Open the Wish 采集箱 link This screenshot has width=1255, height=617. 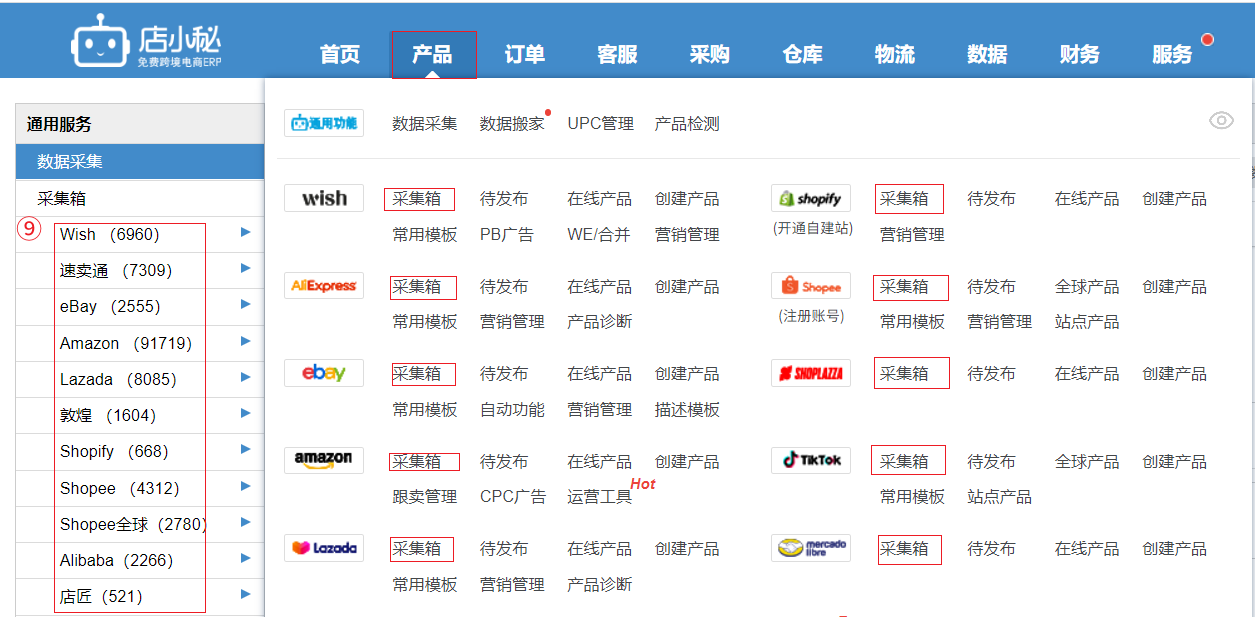(x=417, y=199)
